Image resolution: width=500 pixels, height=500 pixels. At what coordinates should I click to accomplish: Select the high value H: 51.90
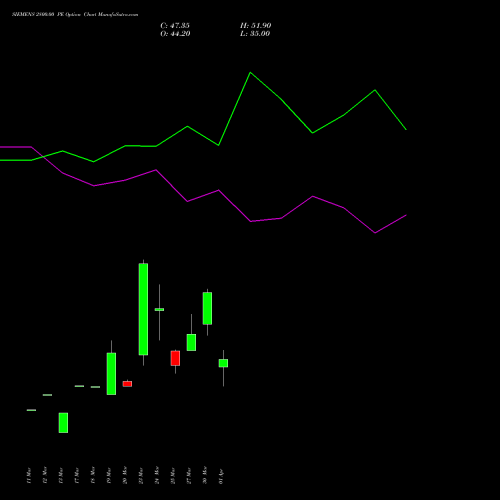256,26
